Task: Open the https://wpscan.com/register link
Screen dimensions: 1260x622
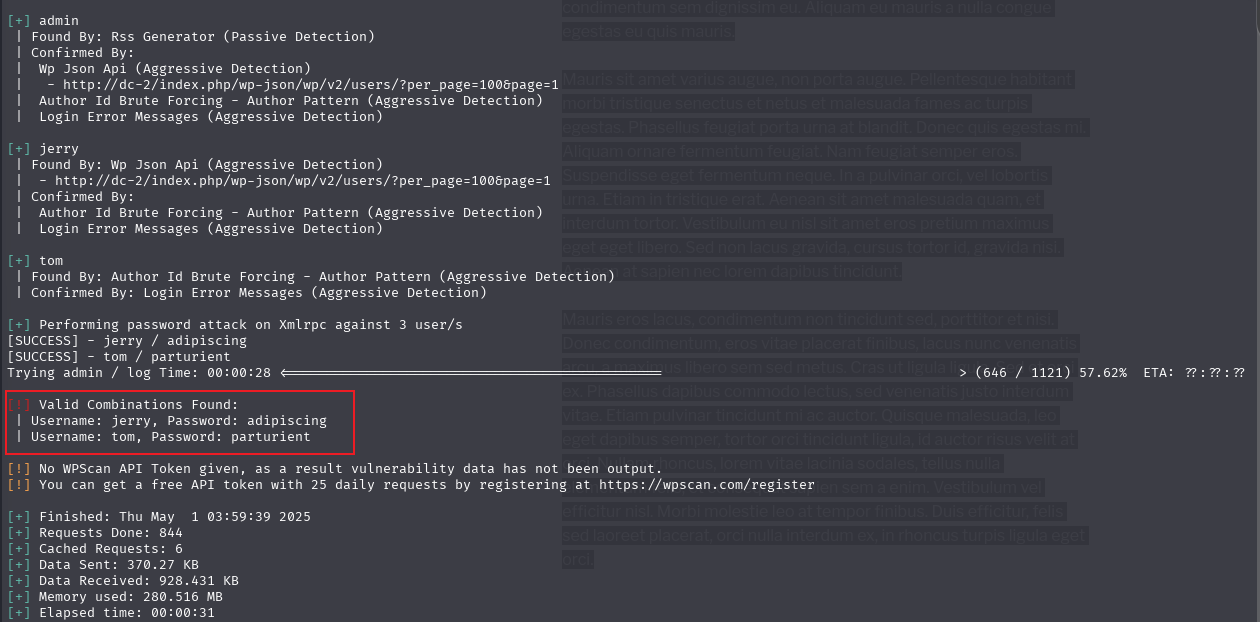Action: pyautogui.click(x=707, y=485)
